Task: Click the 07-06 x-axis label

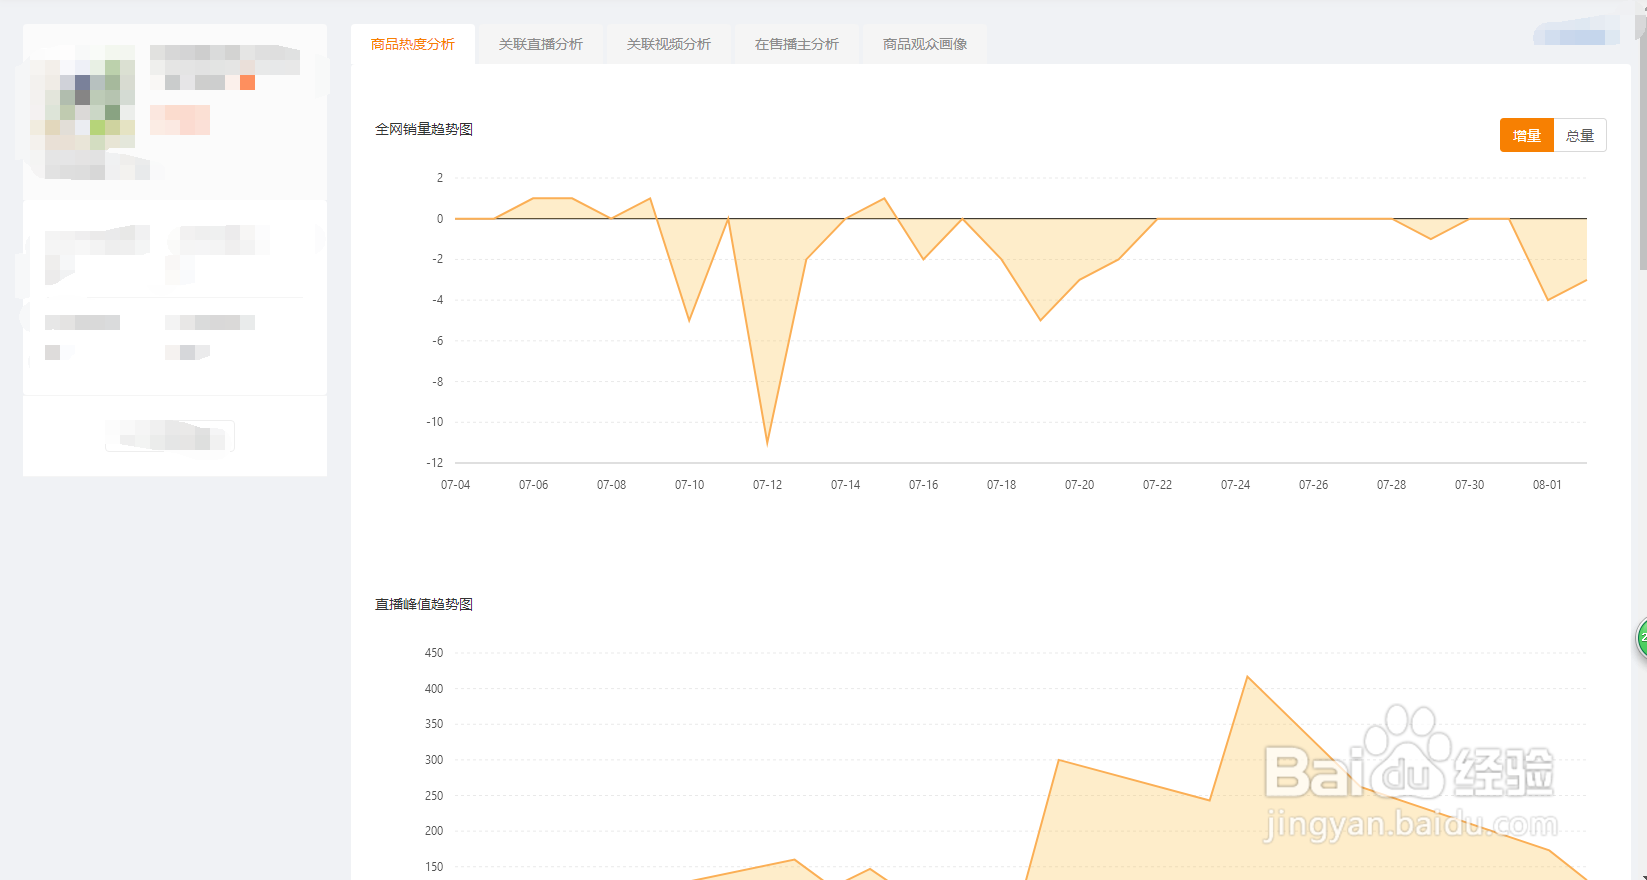Action: pyautogui.click(x=533, y=485)
